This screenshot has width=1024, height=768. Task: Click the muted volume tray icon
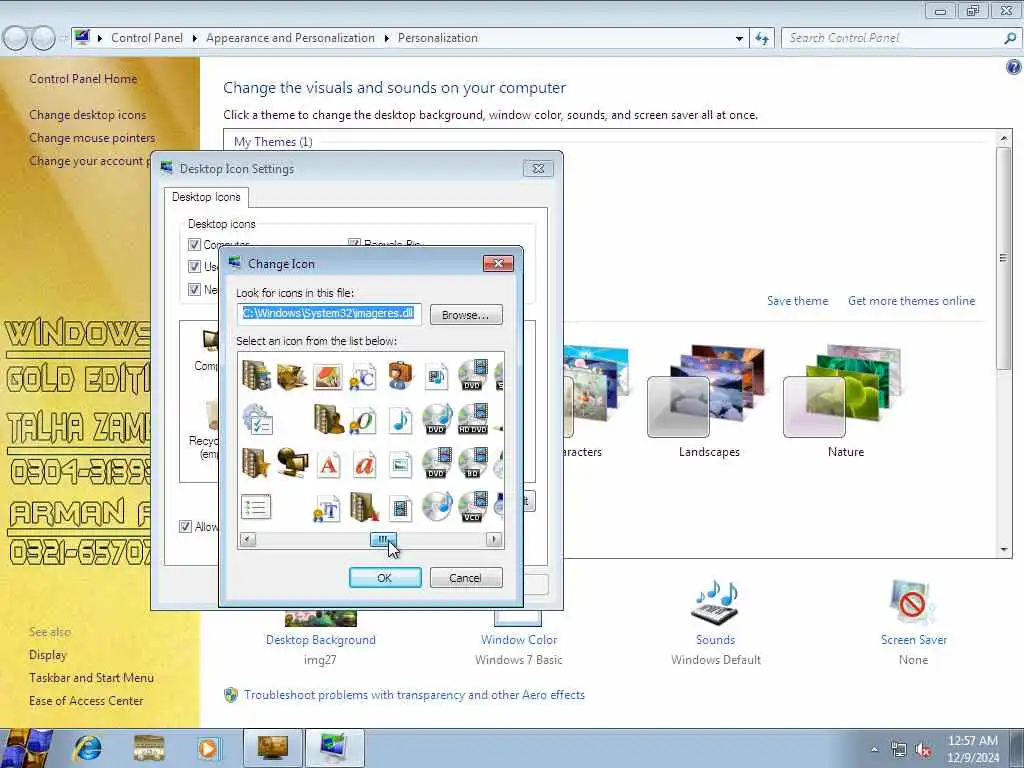pyautogui.click(x=923, y=750)
